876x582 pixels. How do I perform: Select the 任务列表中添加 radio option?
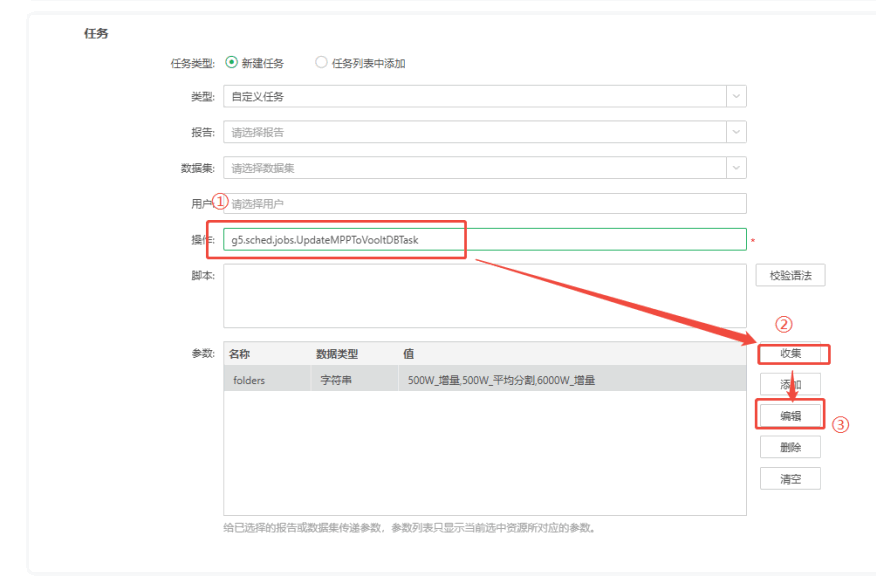[x=321, y=63]
